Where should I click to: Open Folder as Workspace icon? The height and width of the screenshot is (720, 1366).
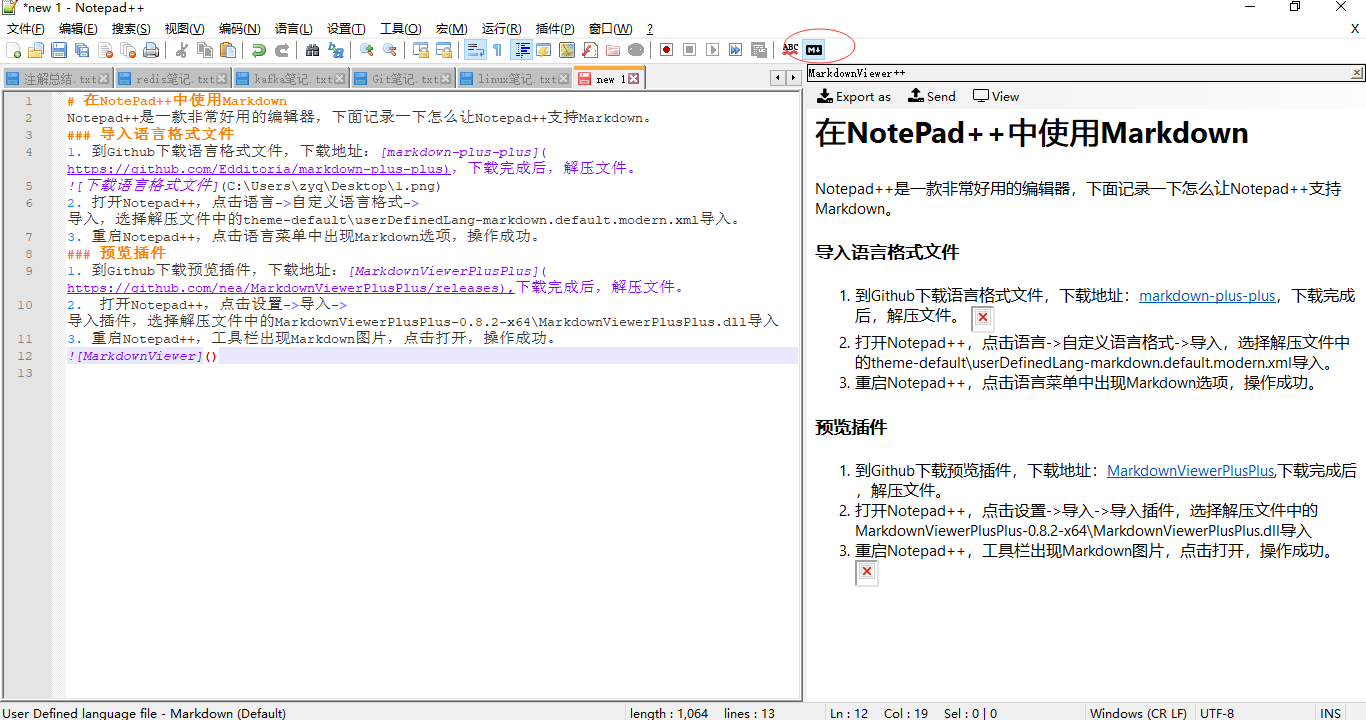click(612, 49)
